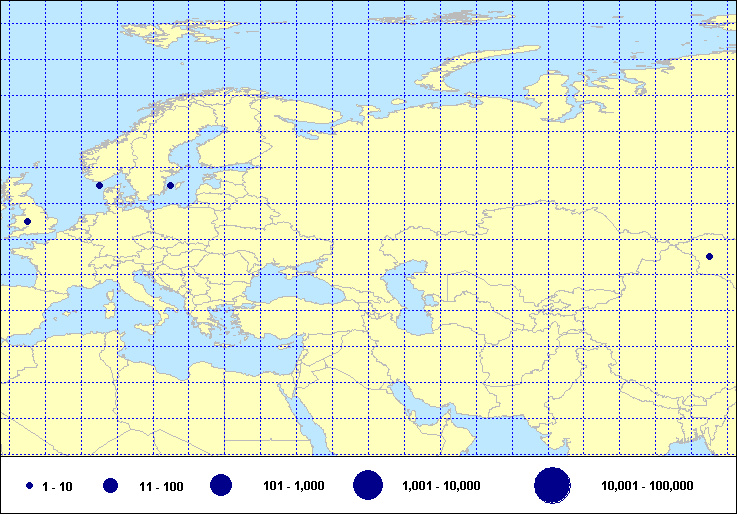The width and height of the screenshot is (737, 514).
Task: Click the '101 - 1,000' legend label
Action: pos(293,486)
